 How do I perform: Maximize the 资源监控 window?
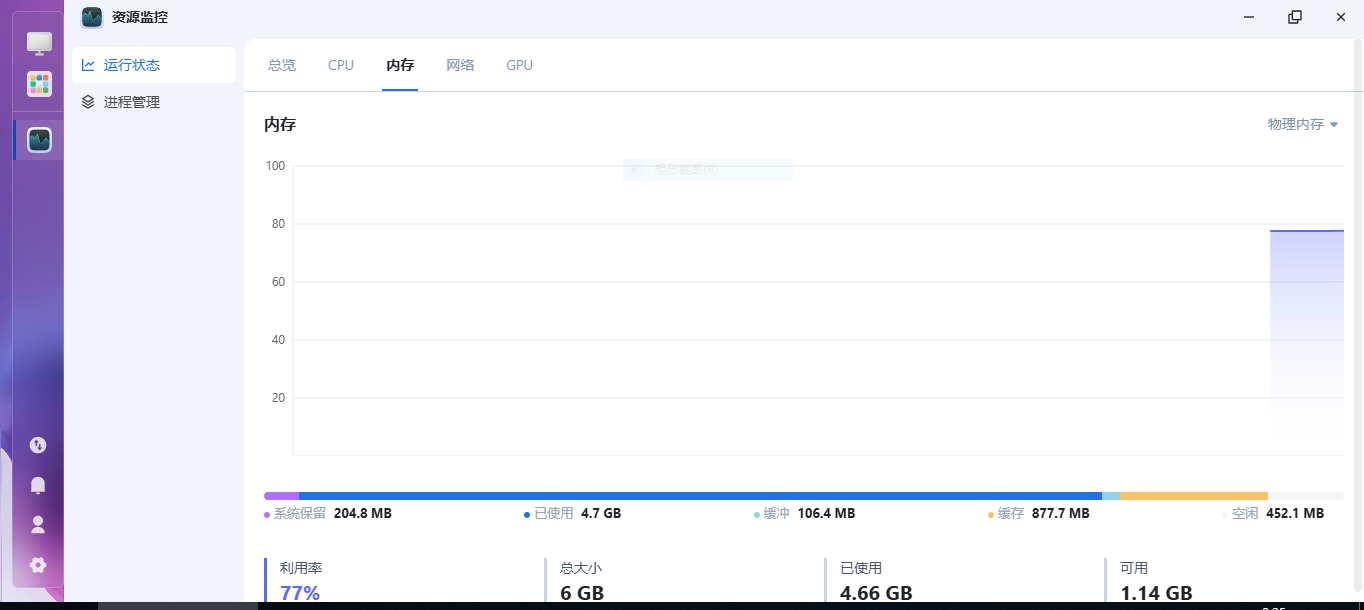(x=1295, y=17)
